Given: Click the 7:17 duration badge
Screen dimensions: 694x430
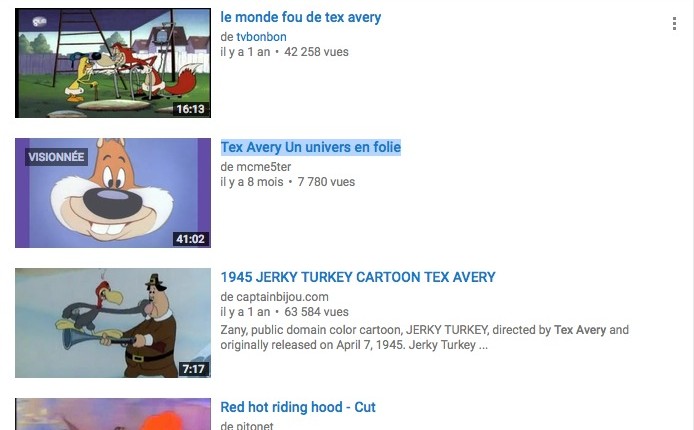Looking at the screenshot, I should tap(193, 369).
